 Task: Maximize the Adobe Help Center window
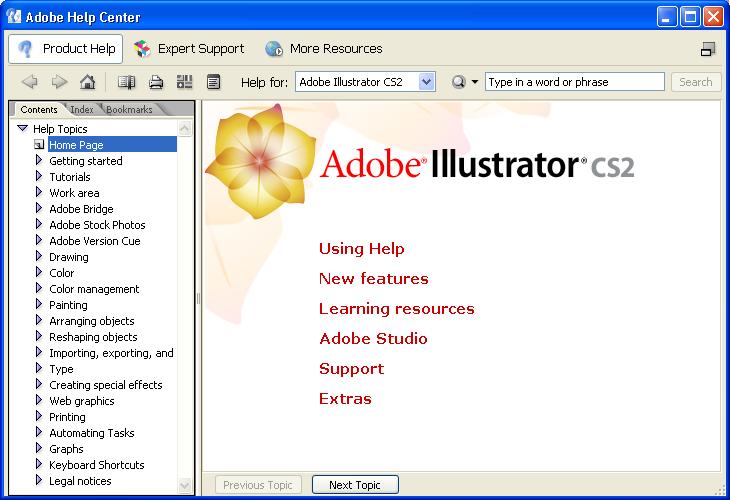tap(690, 17)
